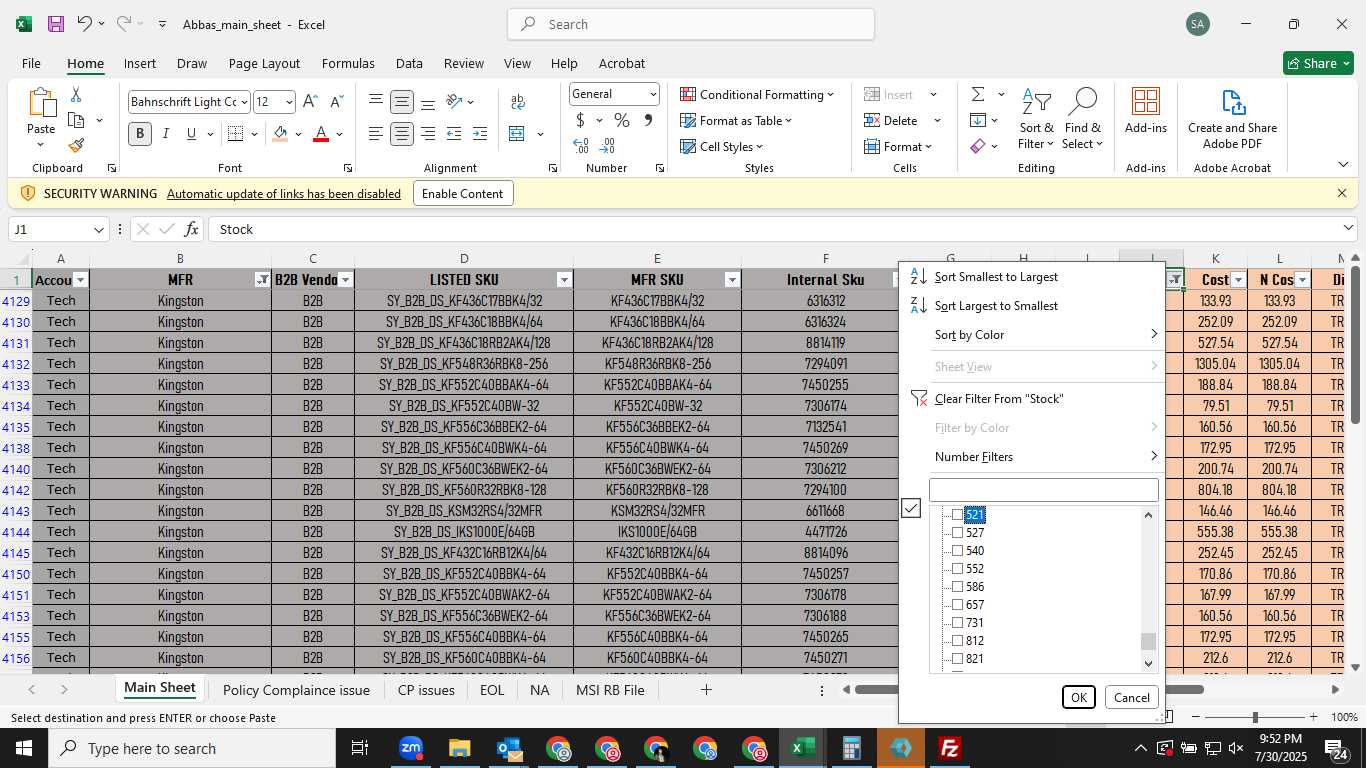Click the filter search box
This screenshot has height=768, width=1366.
(x=1043, y=490)
